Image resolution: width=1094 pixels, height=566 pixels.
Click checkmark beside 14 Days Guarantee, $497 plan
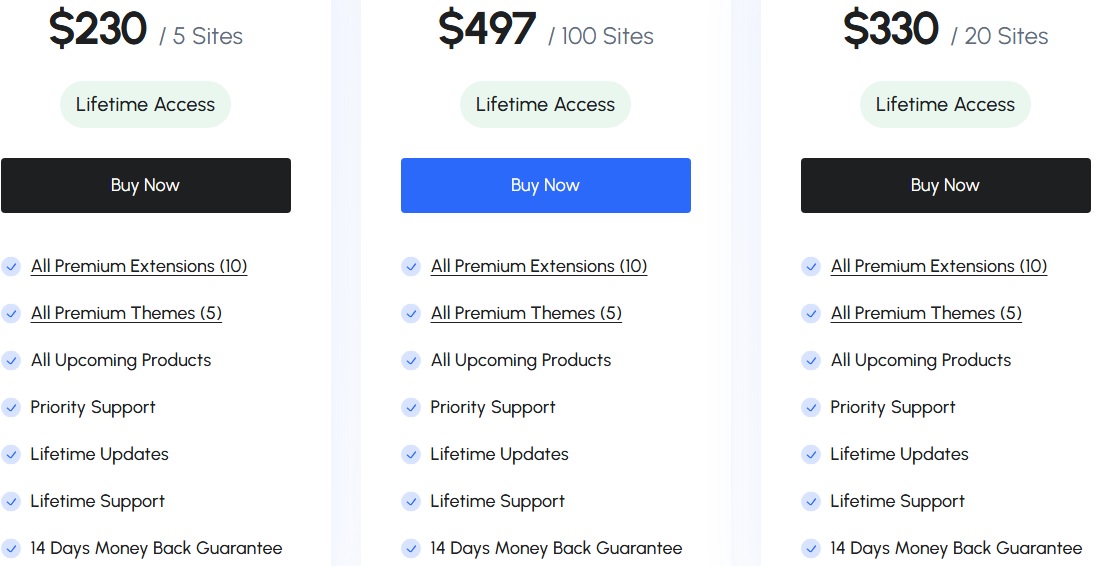[411, 548]
